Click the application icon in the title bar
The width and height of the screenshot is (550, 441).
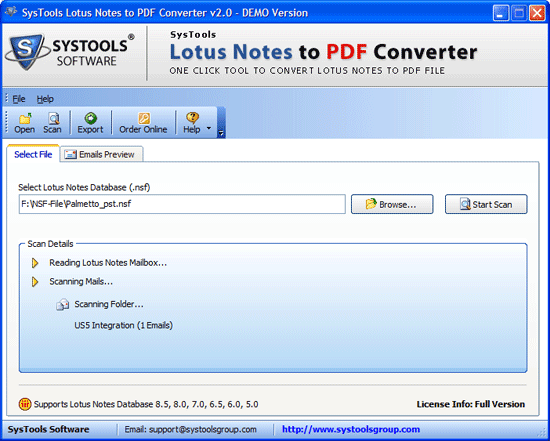(x=11, y=12)
